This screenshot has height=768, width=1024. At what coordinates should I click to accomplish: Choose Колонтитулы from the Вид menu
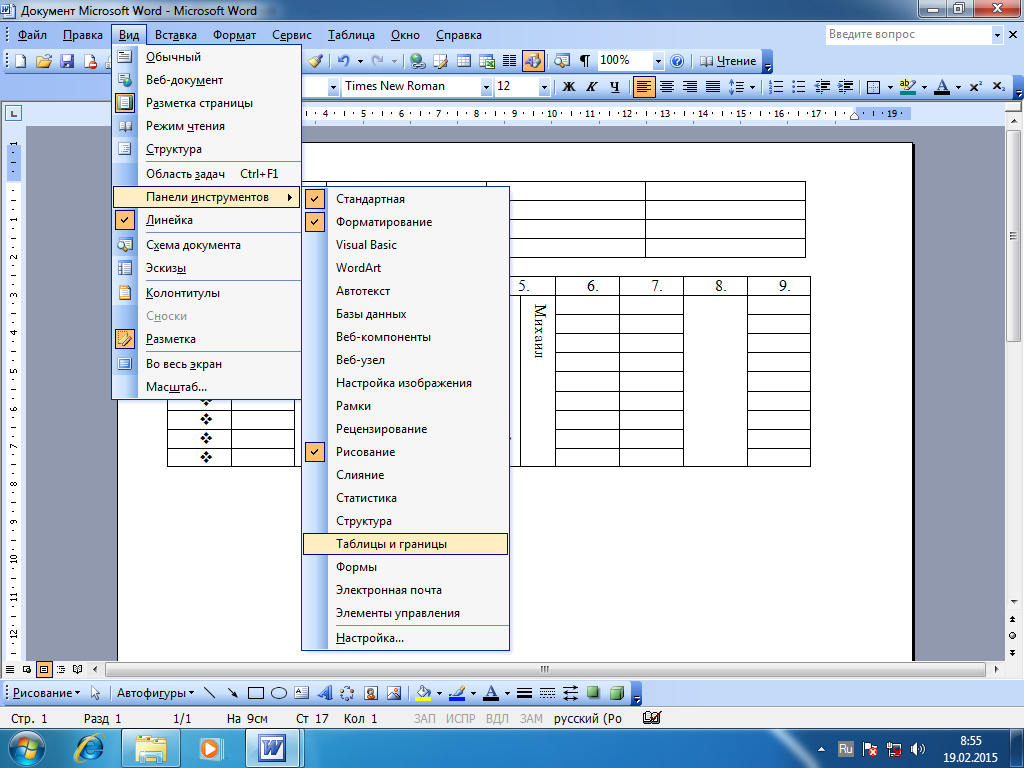pos(206,293)
